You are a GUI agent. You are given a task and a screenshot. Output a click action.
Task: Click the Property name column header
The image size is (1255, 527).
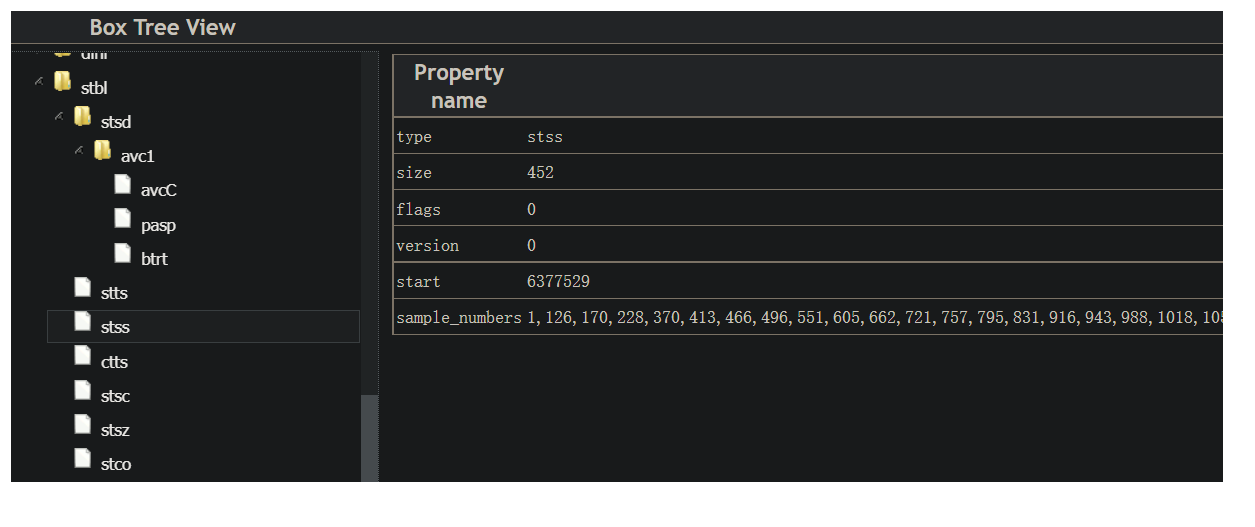(459, 86)
